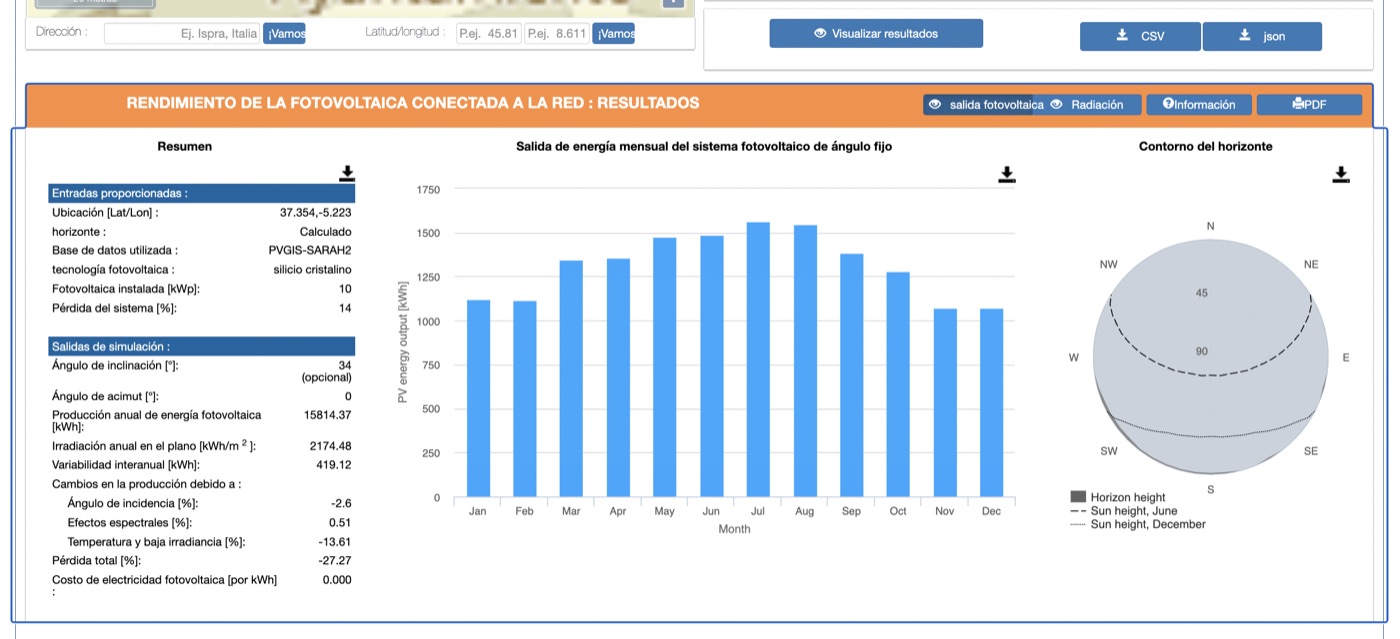
Task: Click the Jan bar in the chart
Action: pyautogui.click(x=478, y=399)
